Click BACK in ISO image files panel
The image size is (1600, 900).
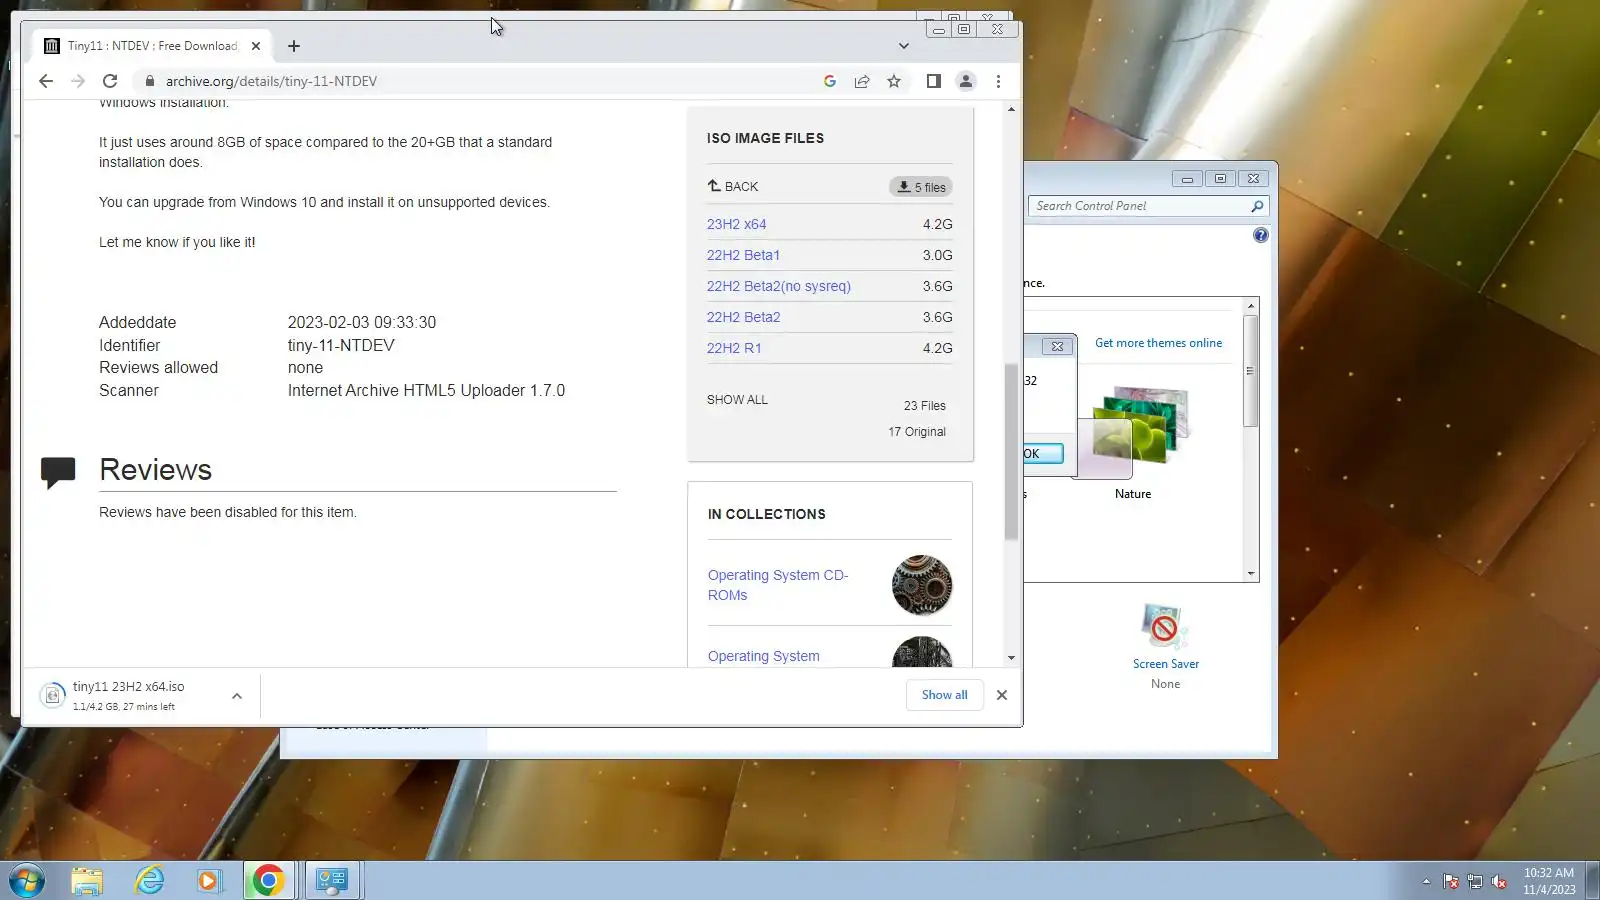pos(733,186)
